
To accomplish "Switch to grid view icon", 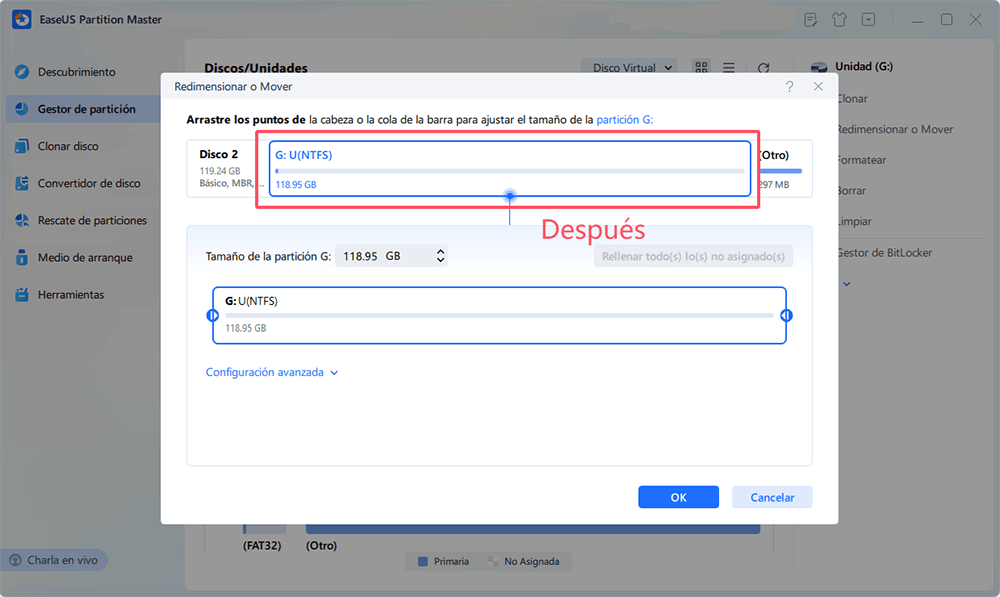I will [x=701, y=67].
